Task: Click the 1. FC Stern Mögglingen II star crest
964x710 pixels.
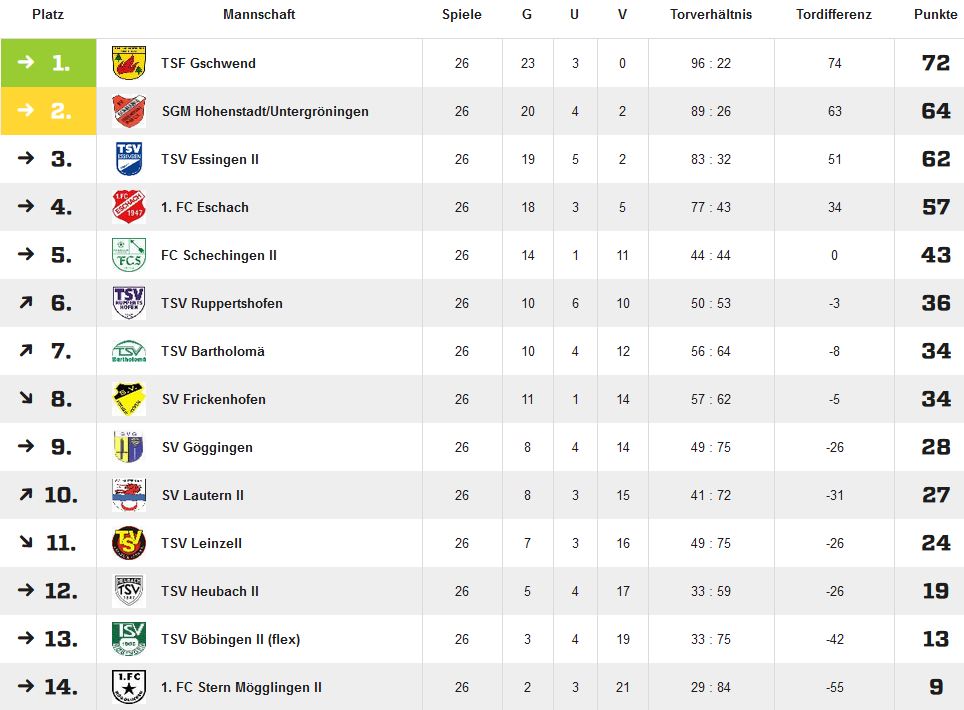Action: click(129, 687)
